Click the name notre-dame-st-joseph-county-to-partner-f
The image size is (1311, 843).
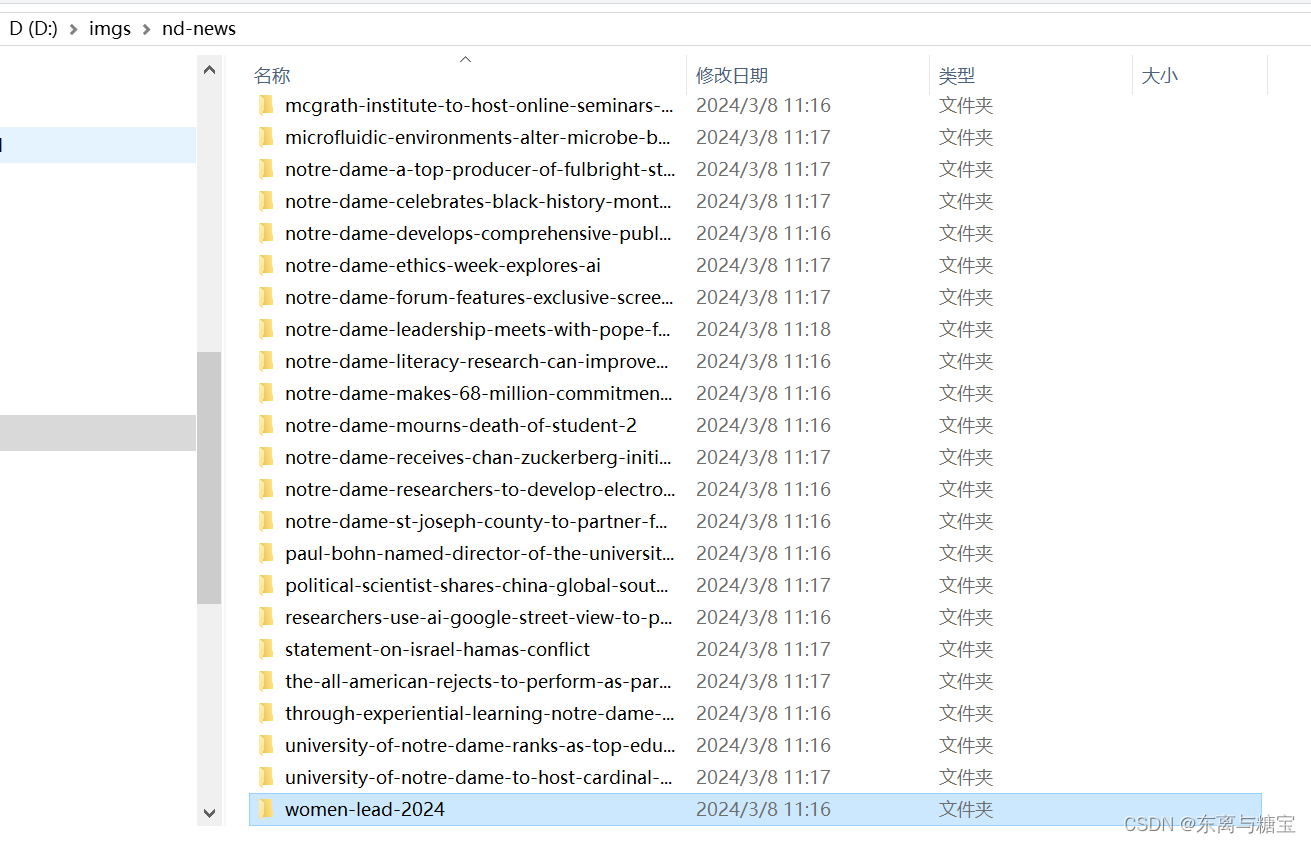(x=477, y=521)
